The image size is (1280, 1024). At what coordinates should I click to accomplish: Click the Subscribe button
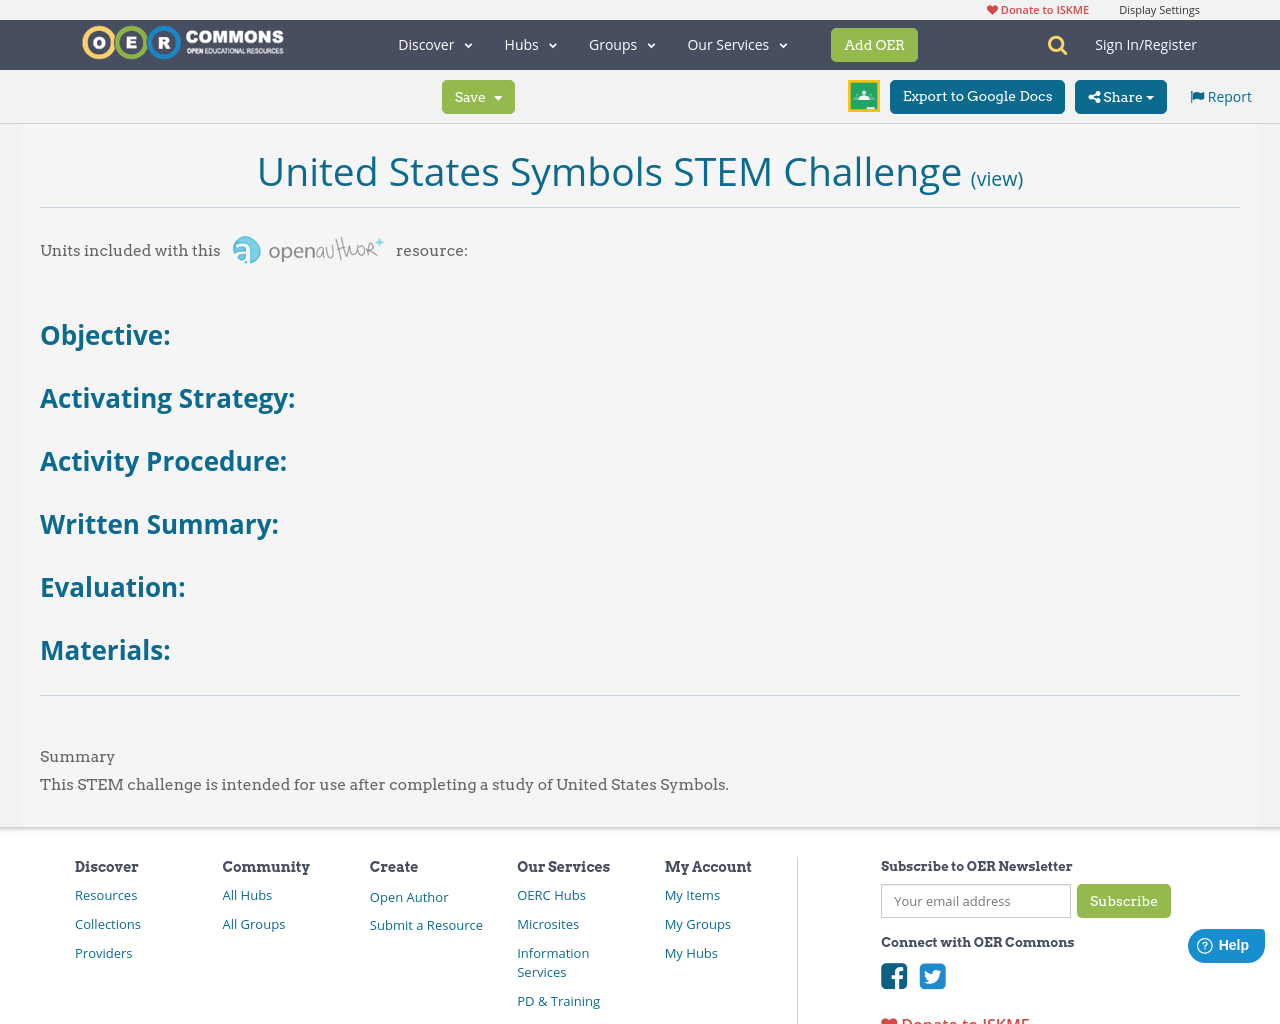[1124, 900]
